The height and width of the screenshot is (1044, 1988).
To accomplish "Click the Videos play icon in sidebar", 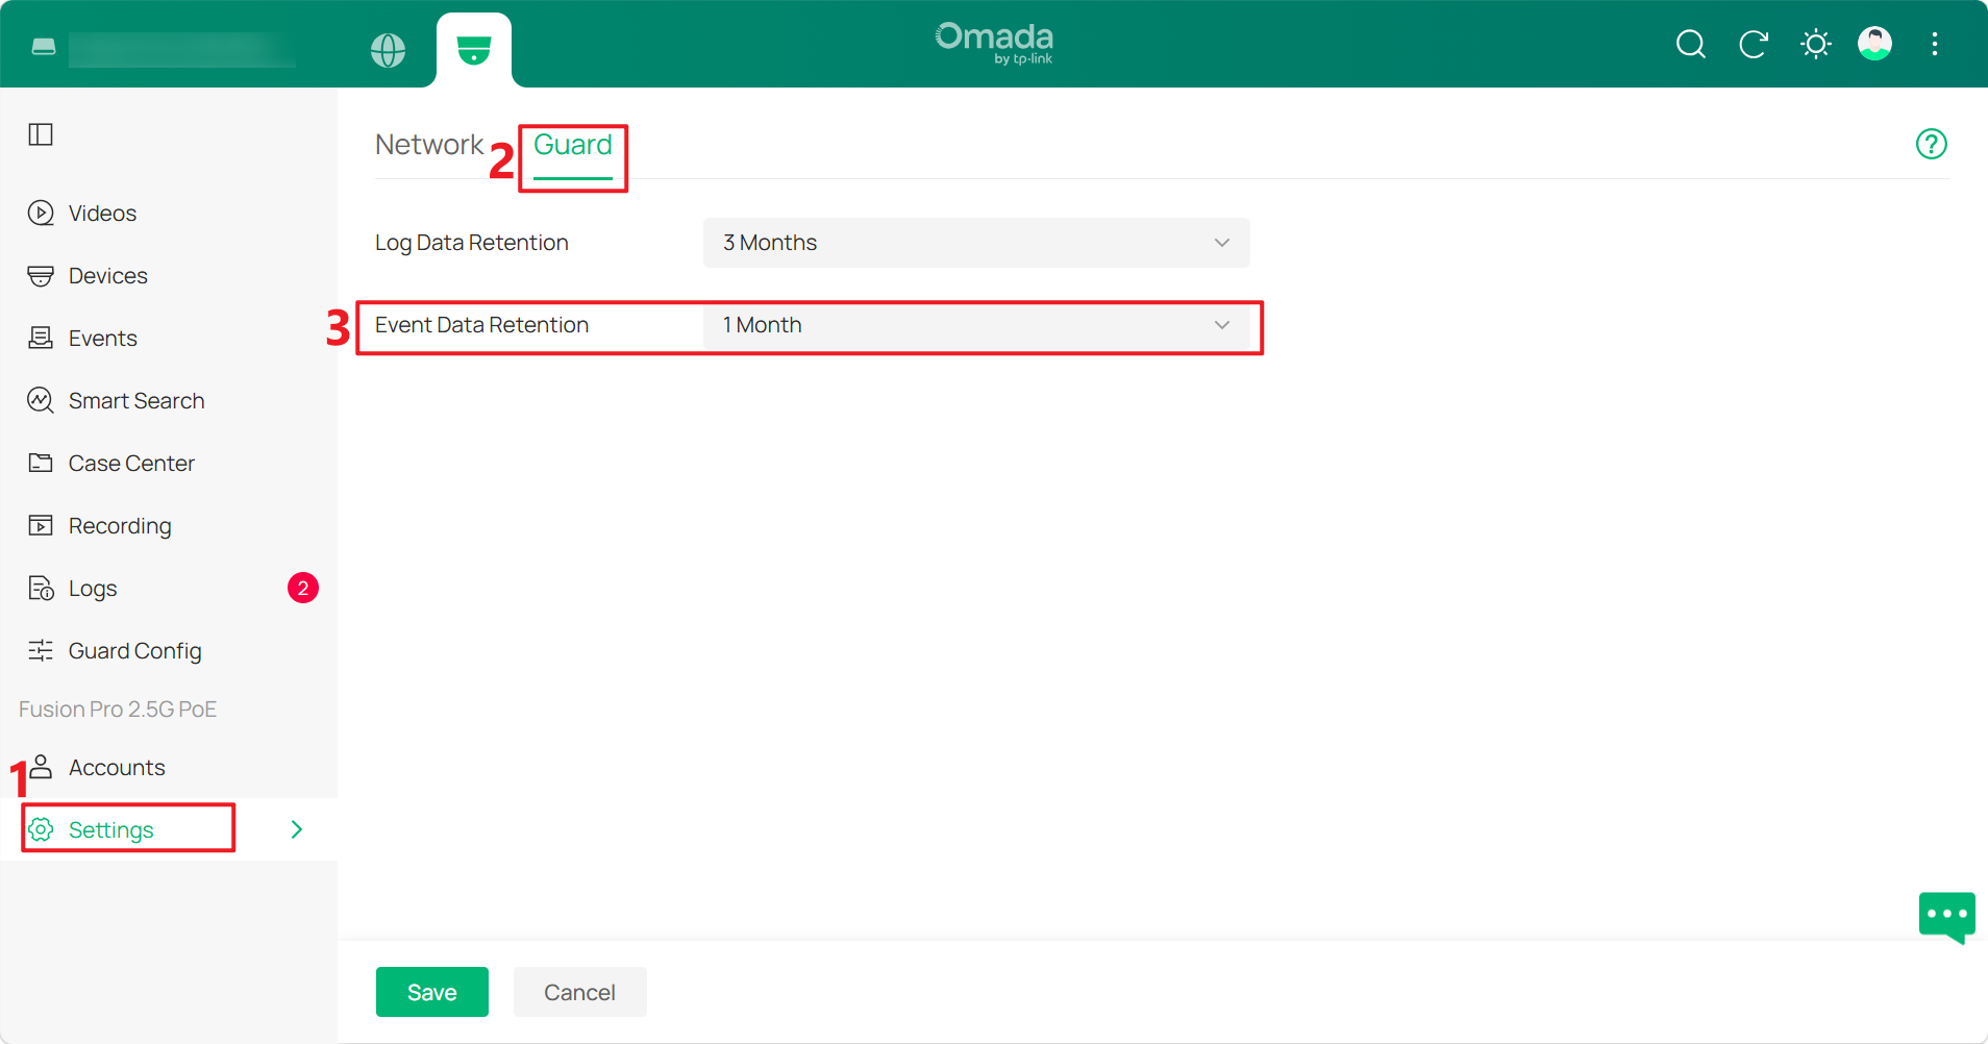I will pos(41,213).
